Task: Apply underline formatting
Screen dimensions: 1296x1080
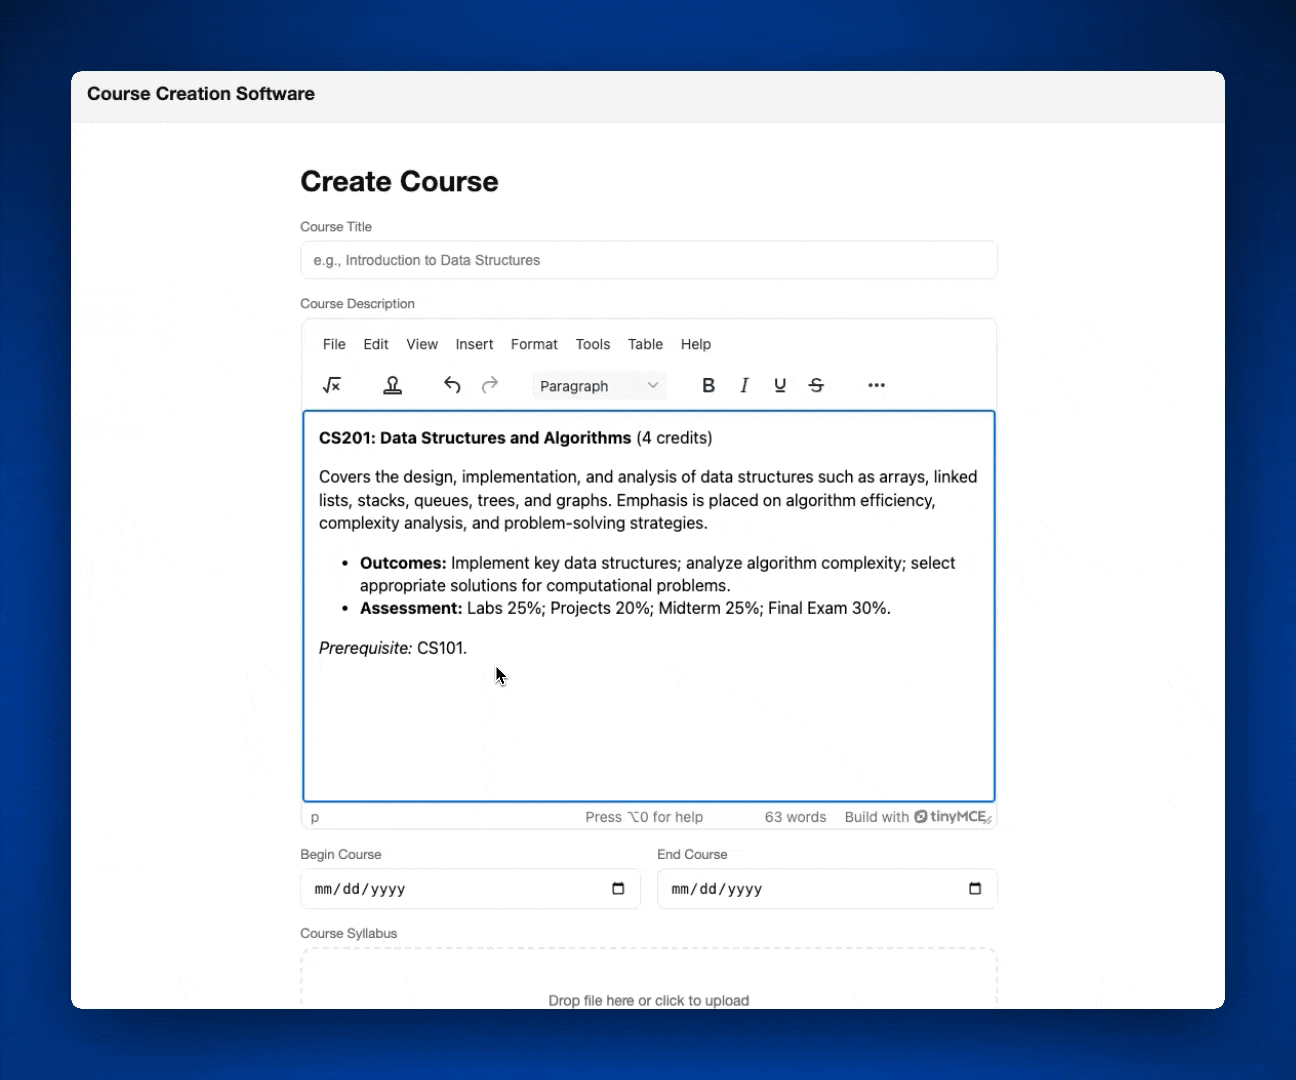Action: tap(780, 385)
